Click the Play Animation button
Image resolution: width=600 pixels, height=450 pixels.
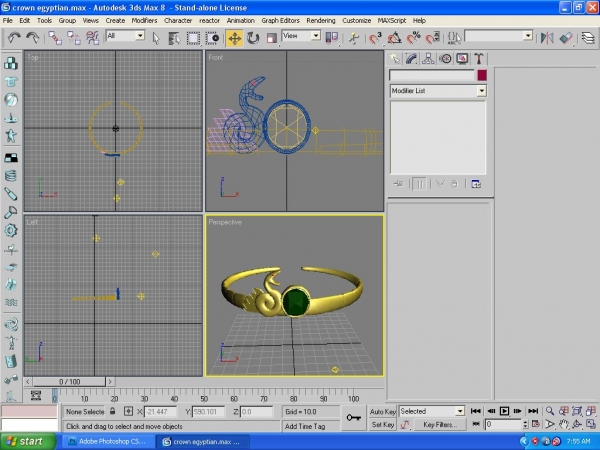504,411
